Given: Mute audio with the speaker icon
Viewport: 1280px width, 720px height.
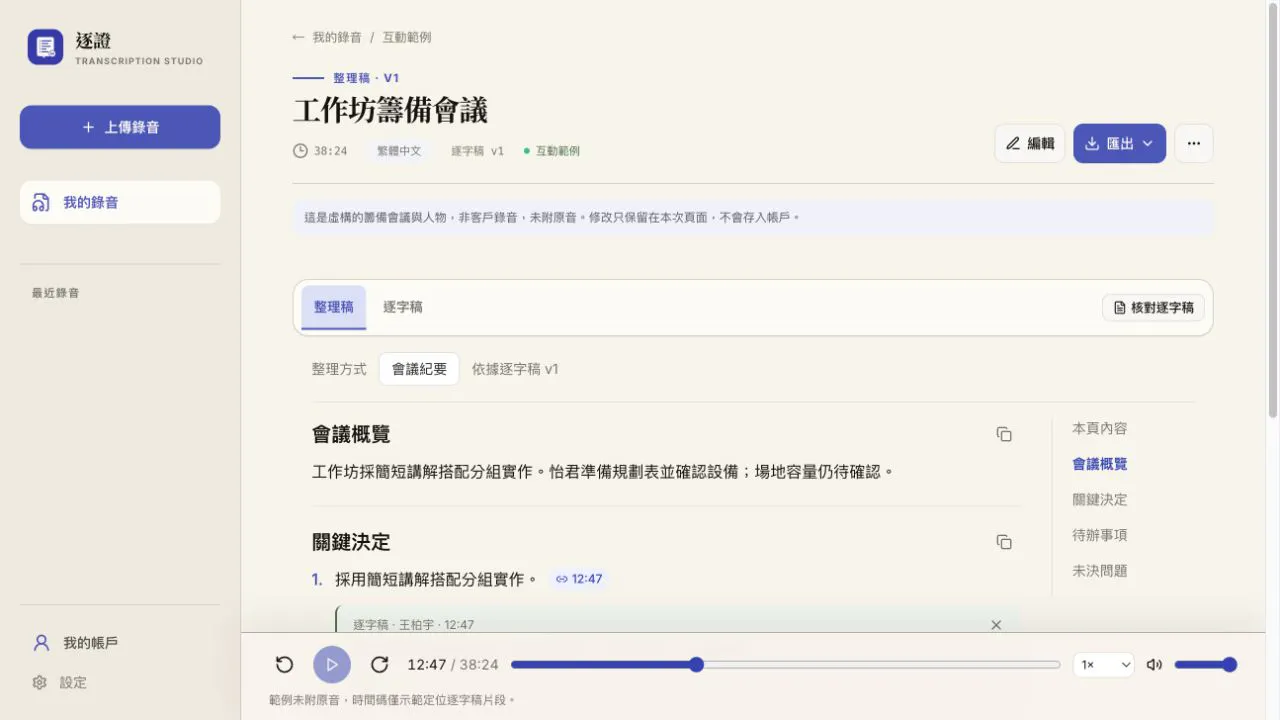Looking at the screenshot, I should click(1154, 665).
